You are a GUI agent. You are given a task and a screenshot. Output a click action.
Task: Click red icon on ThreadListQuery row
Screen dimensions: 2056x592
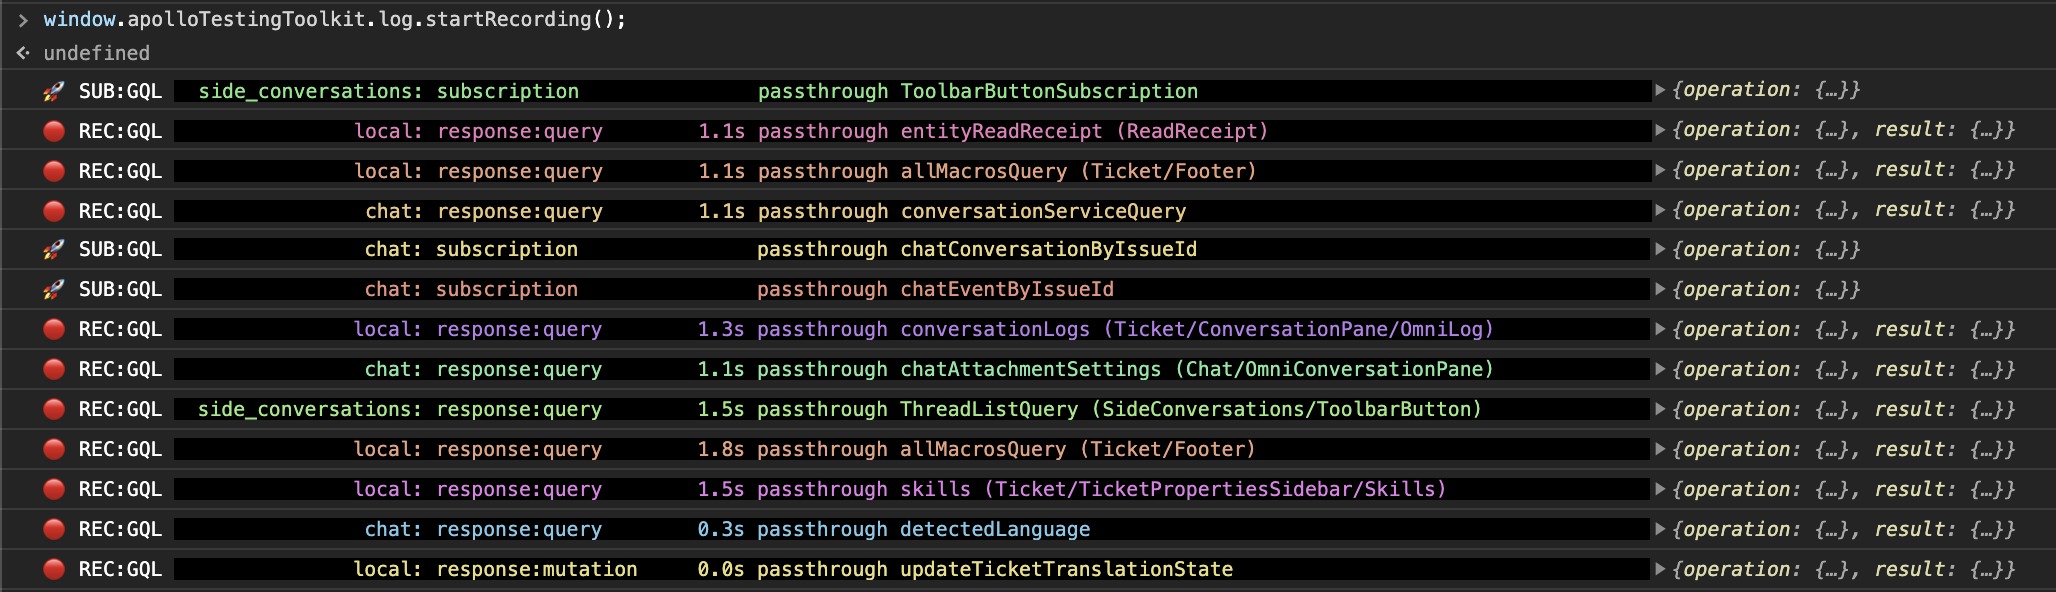[54, 409]
